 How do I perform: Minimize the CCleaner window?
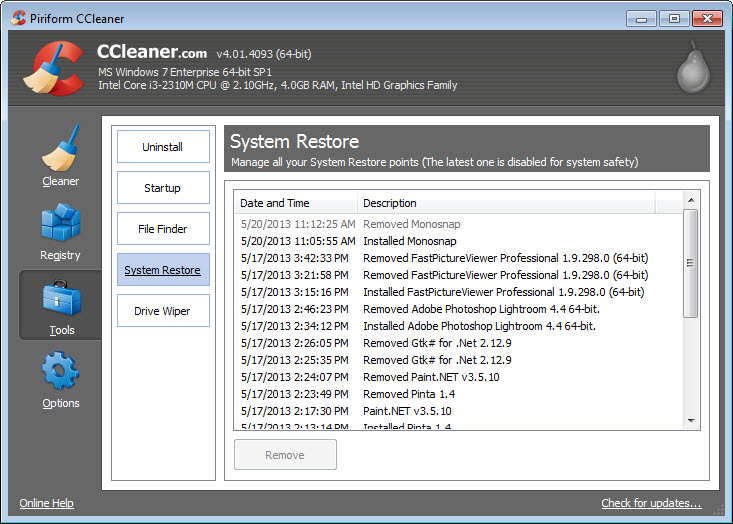641,19
